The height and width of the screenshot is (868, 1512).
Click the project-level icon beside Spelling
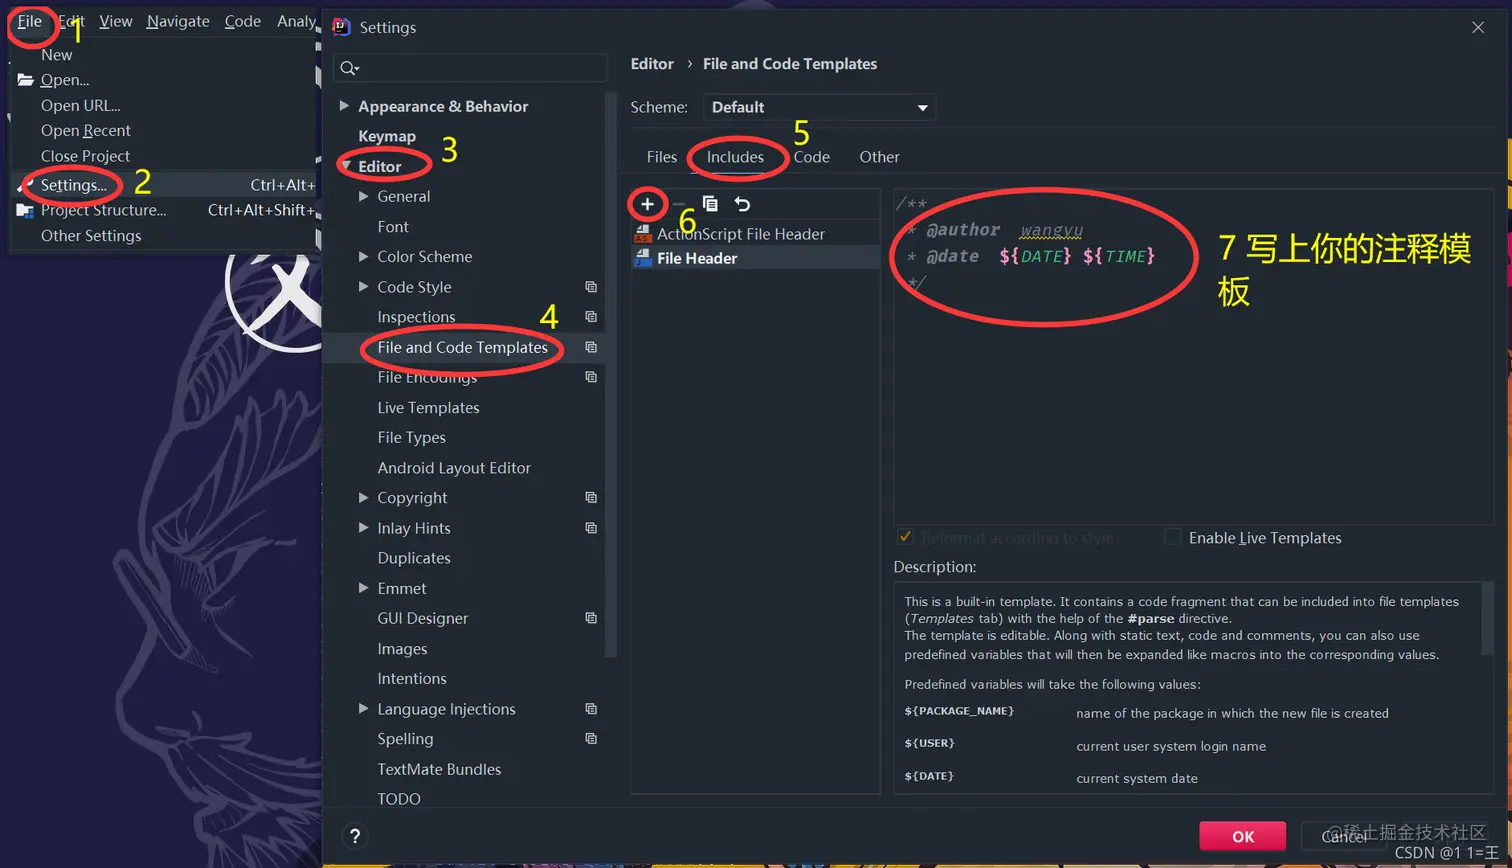point(591,739)
